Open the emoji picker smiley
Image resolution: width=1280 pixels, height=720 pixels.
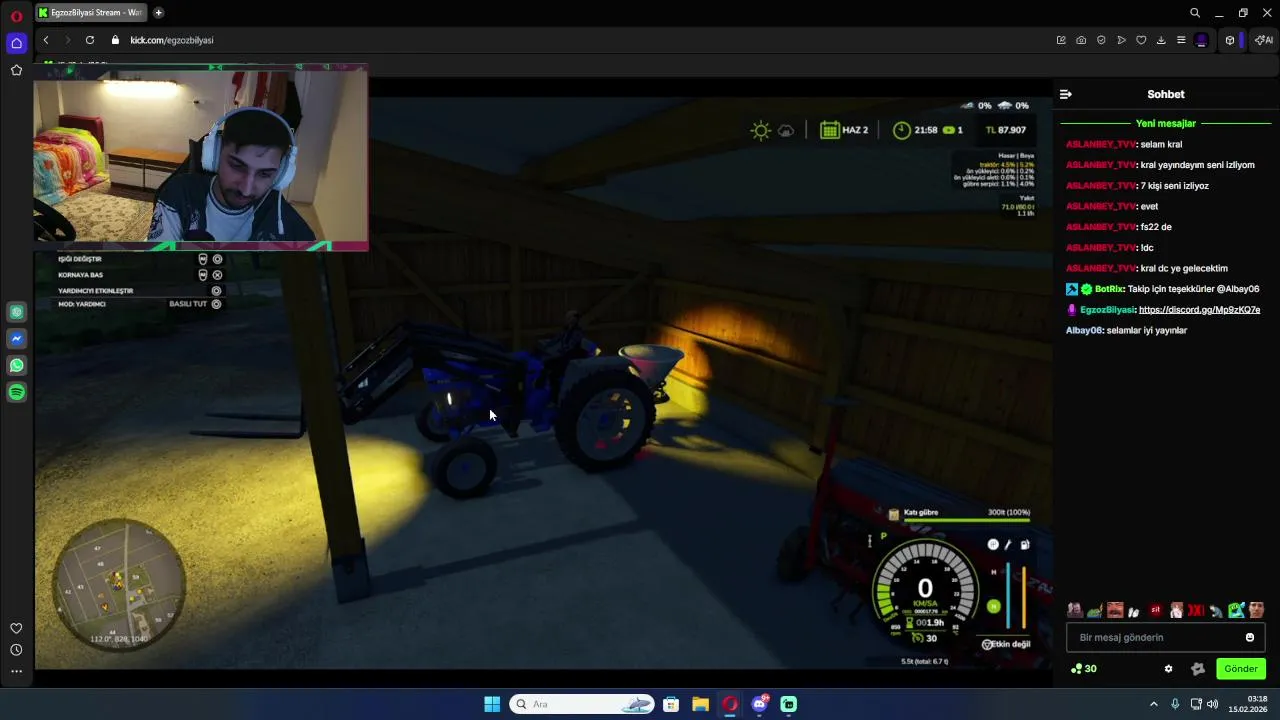click(x=1250, y=637)
